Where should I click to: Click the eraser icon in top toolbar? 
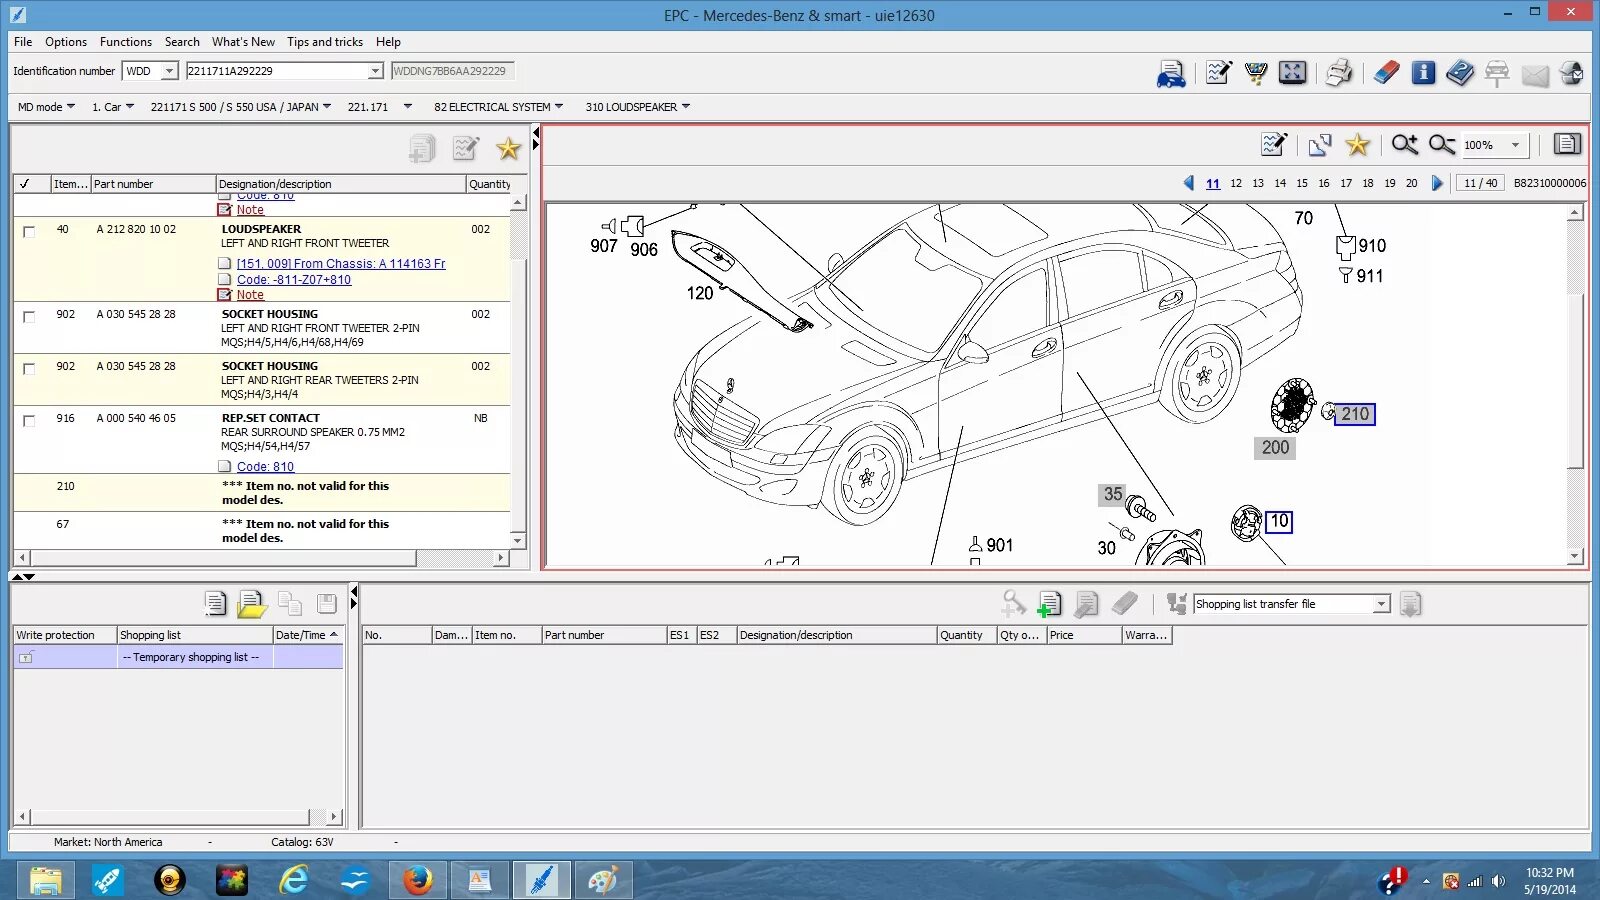pos(1386,72)
